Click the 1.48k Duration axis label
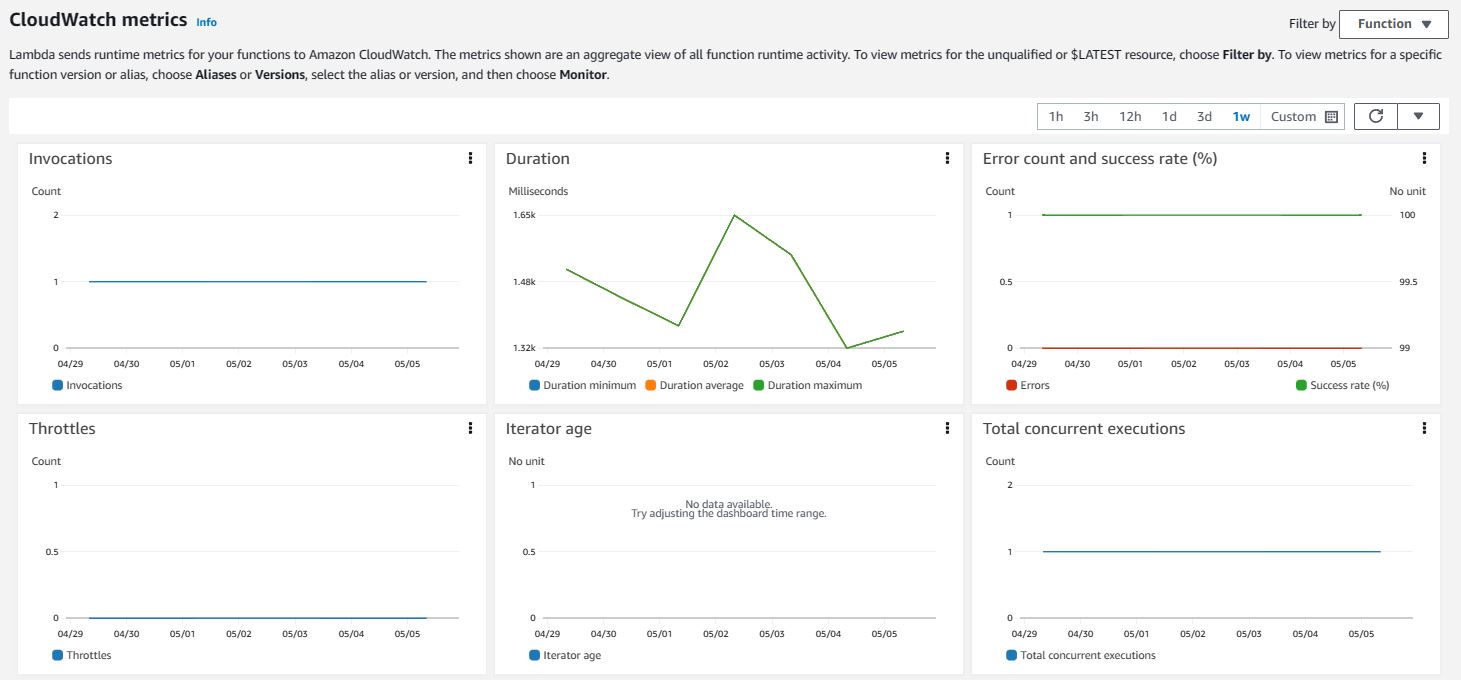The width and height of the screenshot is (1461, 680). (x=524, y=282)
